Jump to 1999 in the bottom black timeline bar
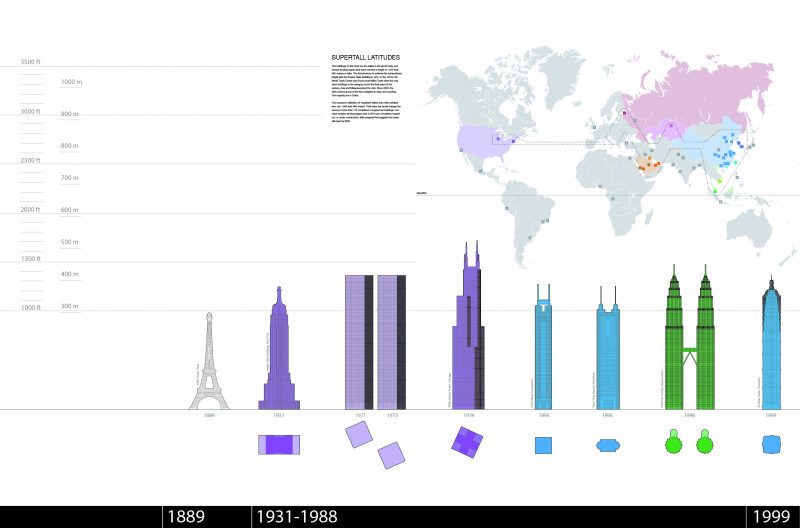Screen dimensions: 800x528 (771, 517)
